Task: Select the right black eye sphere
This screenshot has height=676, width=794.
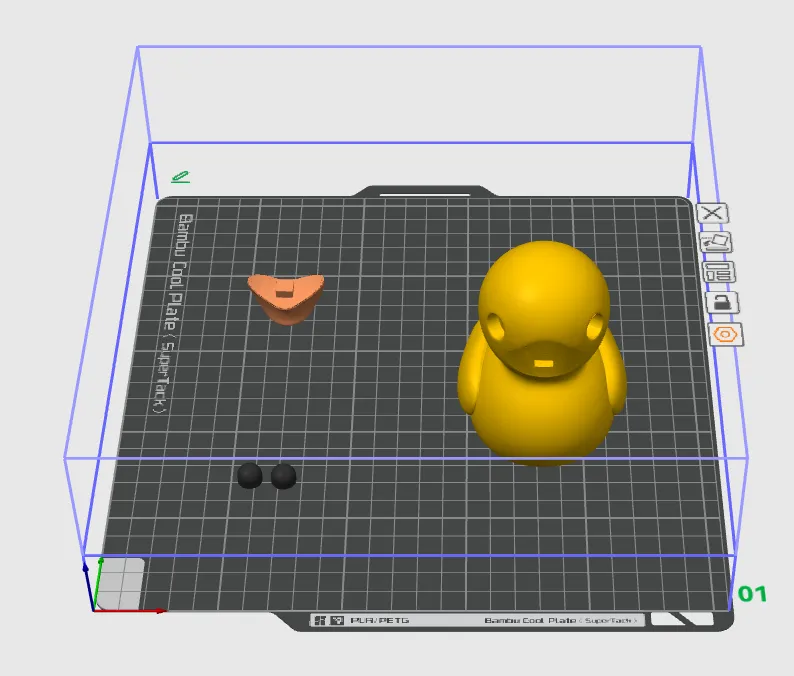Action: tap(284, 476)
